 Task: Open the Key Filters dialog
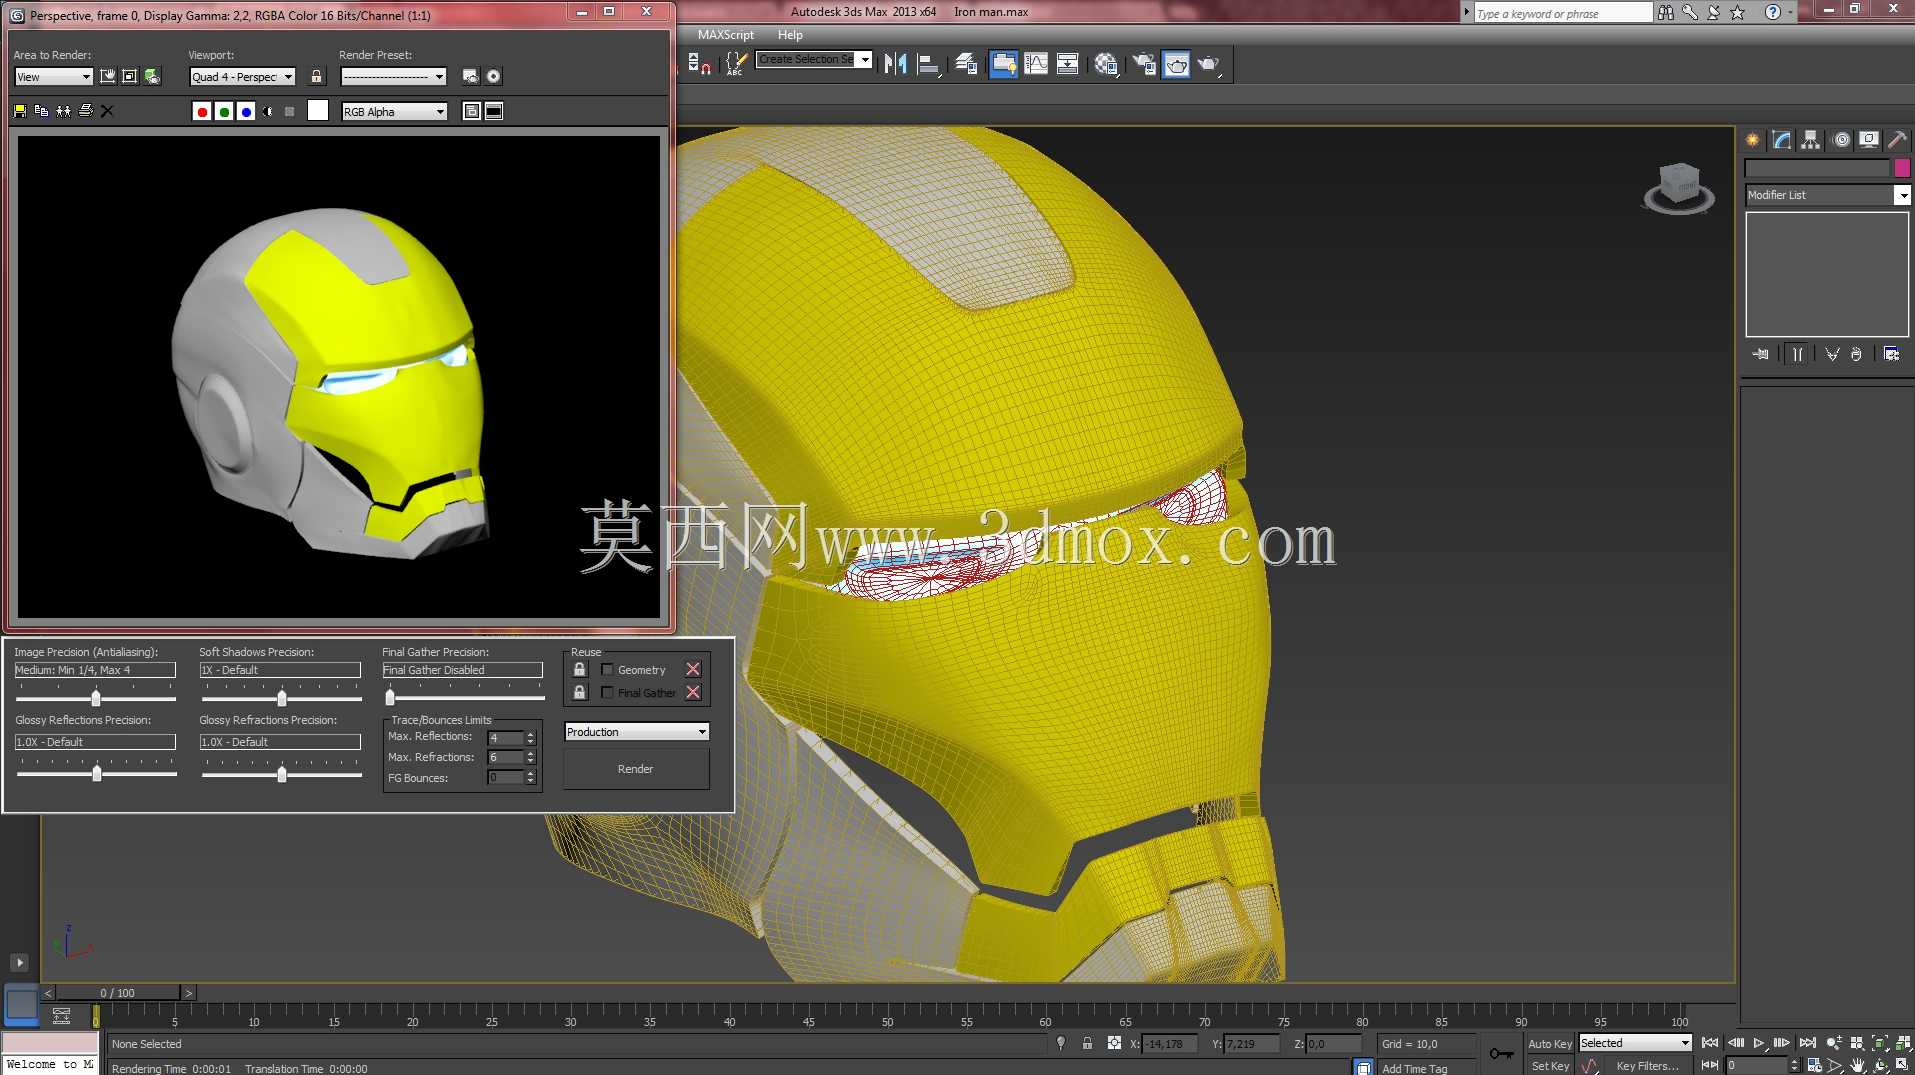[1646, 1066]
